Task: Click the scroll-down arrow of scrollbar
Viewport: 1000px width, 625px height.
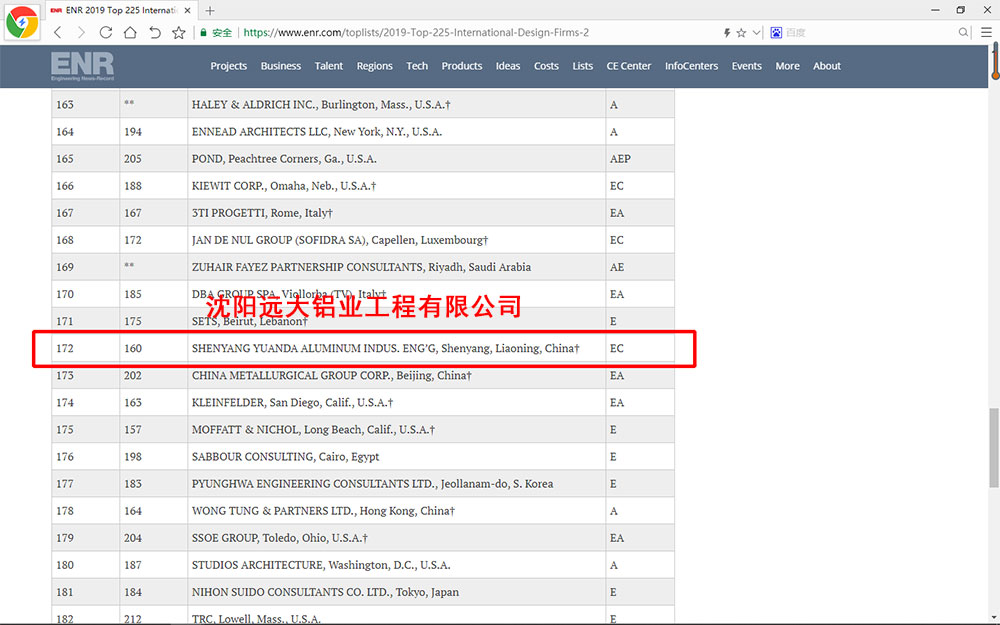Action: pyautogui.click(x=994, y=617)
